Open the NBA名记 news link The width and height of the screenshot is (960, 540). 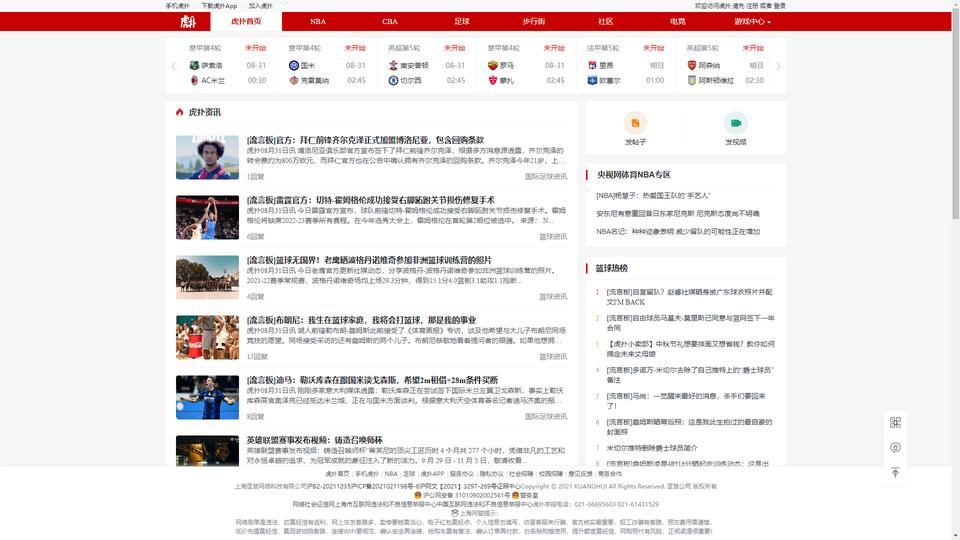(678, 231)
